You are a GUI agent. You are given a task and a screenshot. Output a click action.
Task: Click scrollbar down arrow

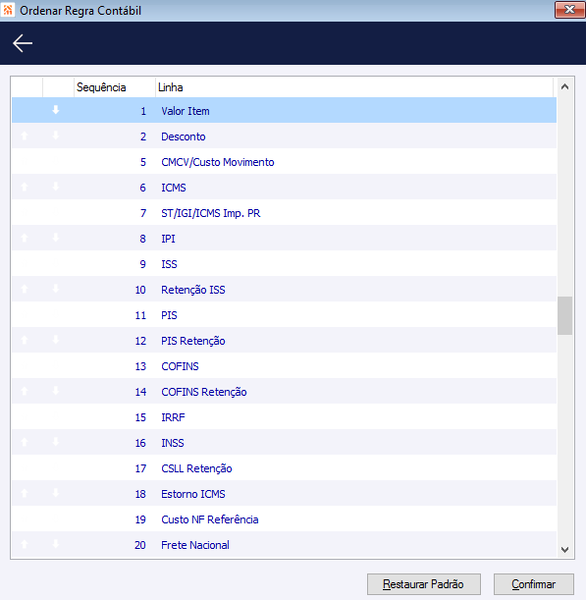tap(565, 549)
